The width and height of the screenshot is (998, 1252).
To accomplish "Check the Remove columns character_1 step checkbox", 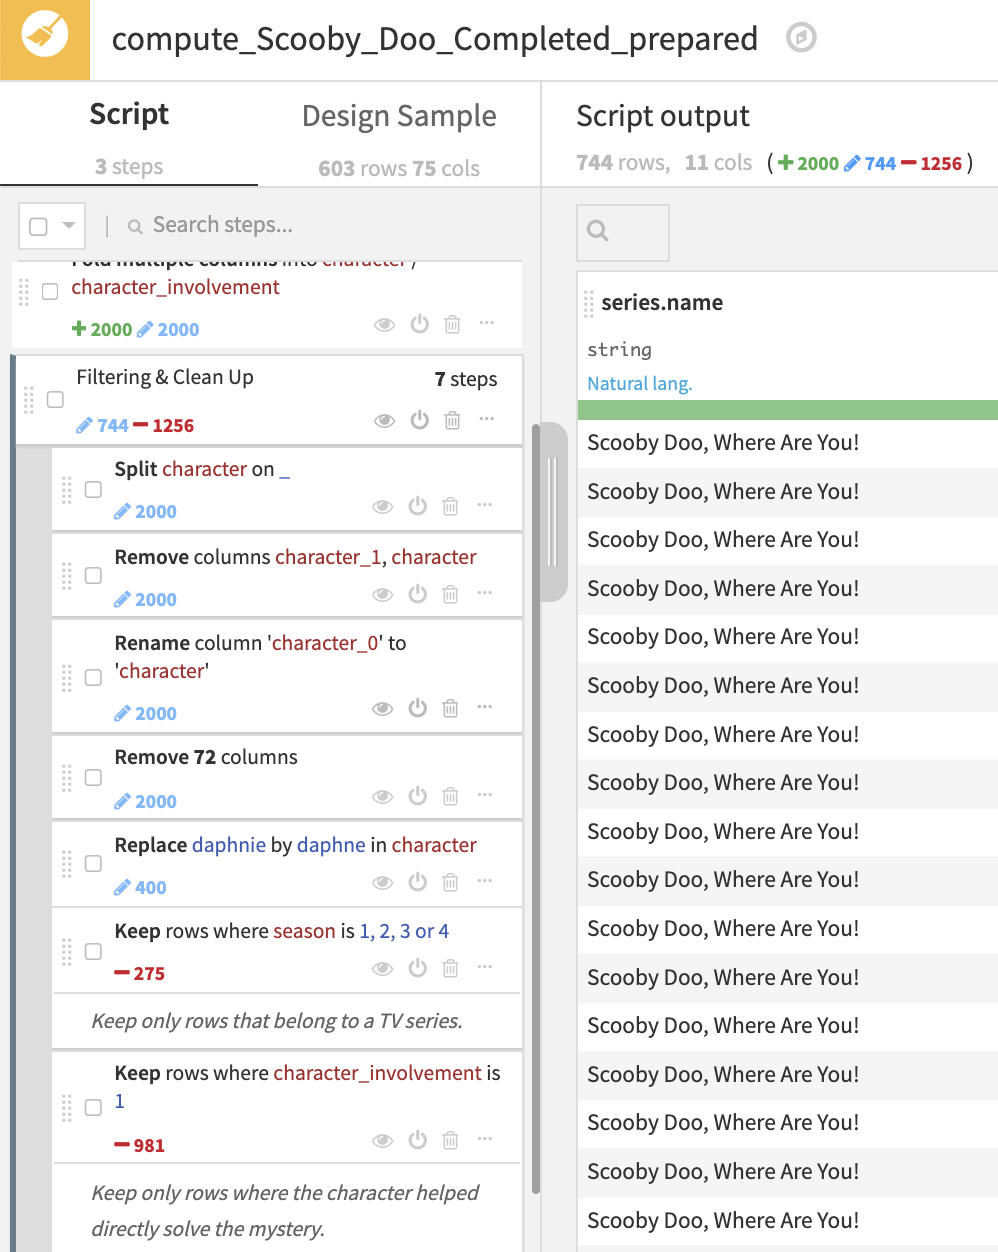I will click(93, 575).
